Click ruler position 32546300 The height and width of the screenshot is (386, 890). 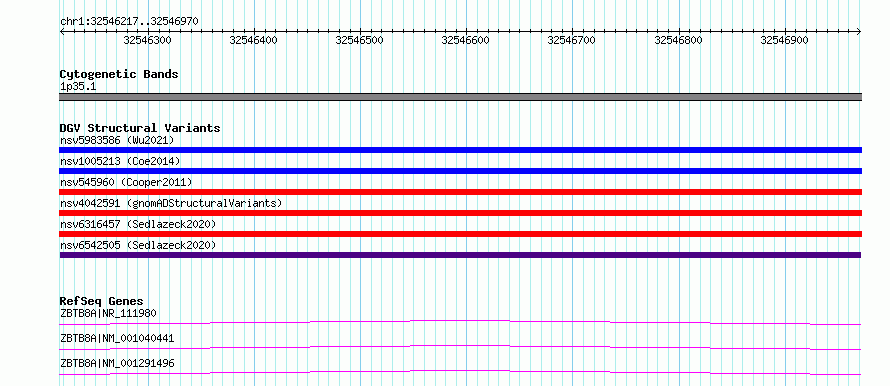[148, 40]
